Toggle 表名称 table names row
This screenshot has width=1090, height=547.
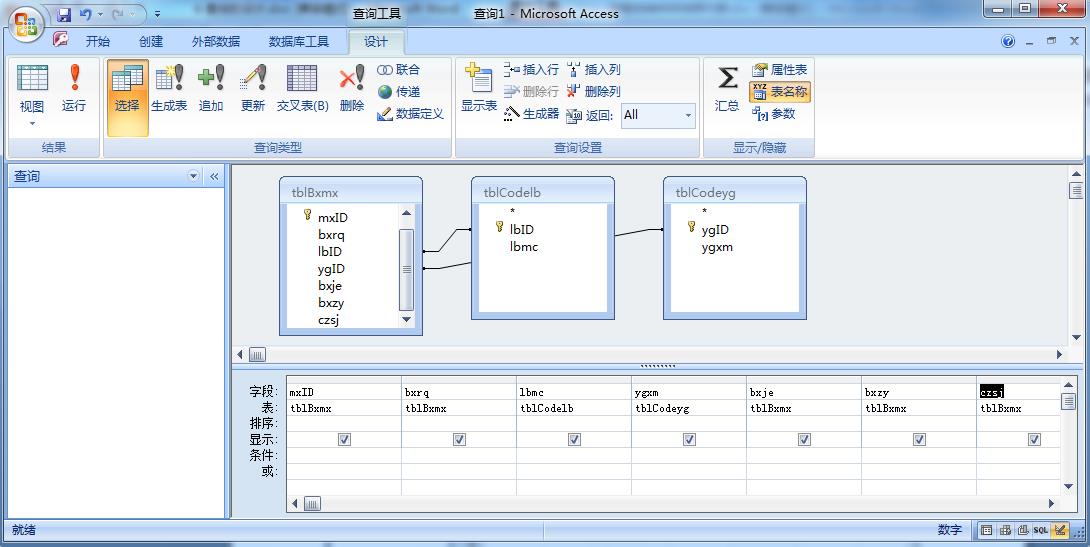779,92
